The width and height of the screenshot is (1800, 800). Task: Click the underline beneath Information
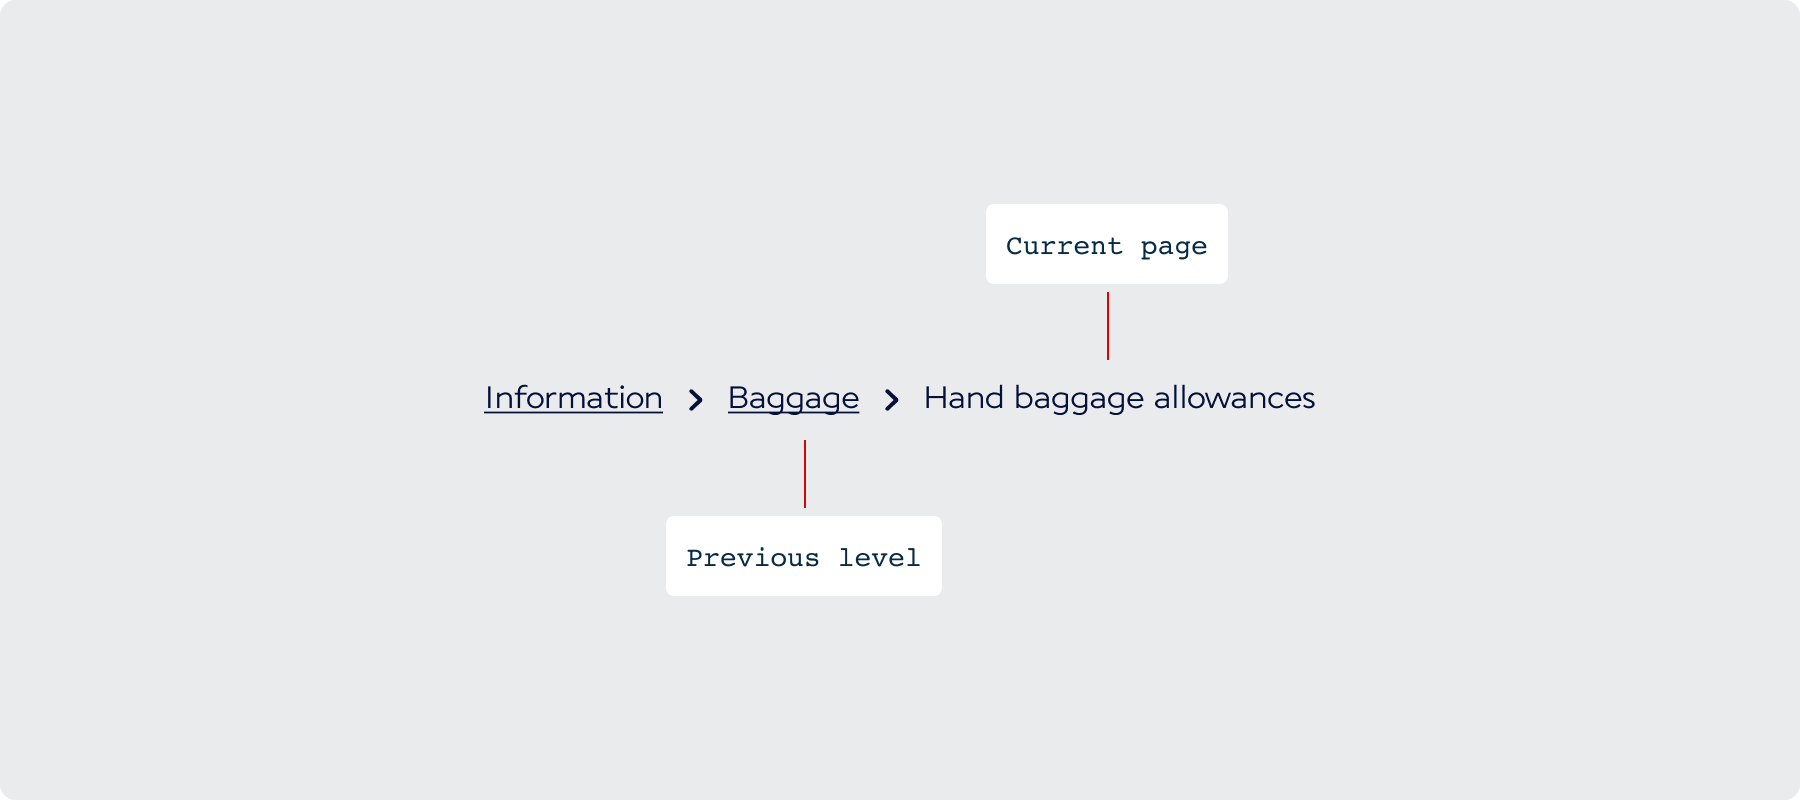573,412
